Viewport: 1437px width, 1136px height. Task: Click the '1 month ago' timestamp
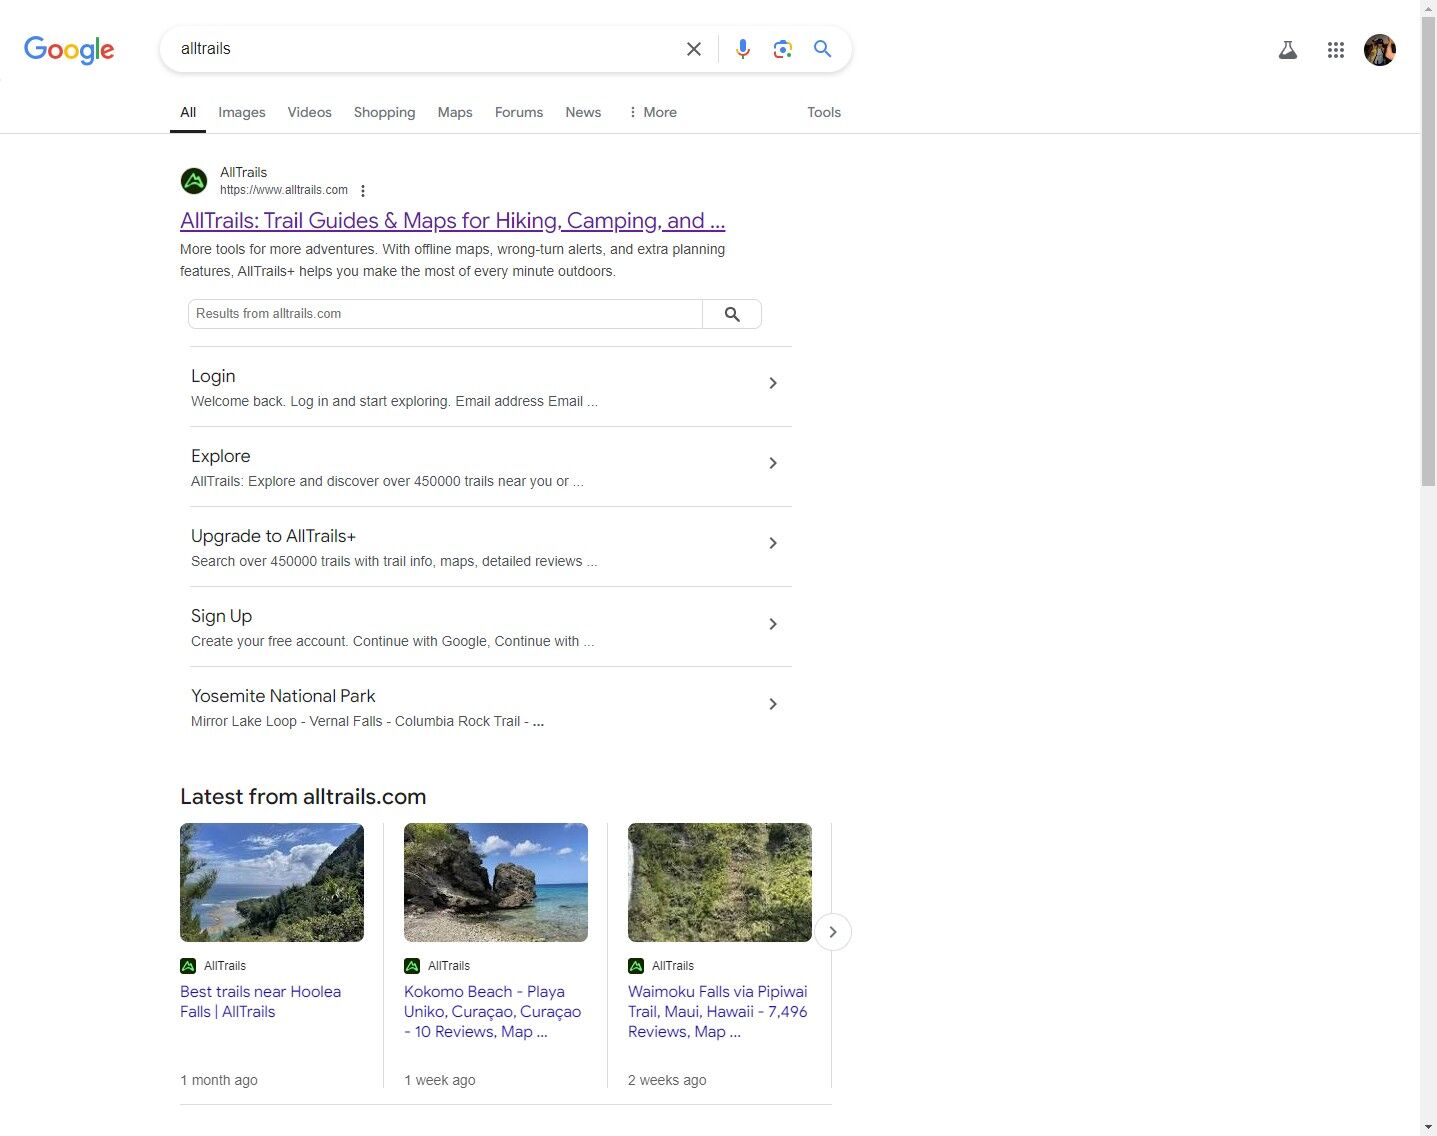click(219, 1080)
